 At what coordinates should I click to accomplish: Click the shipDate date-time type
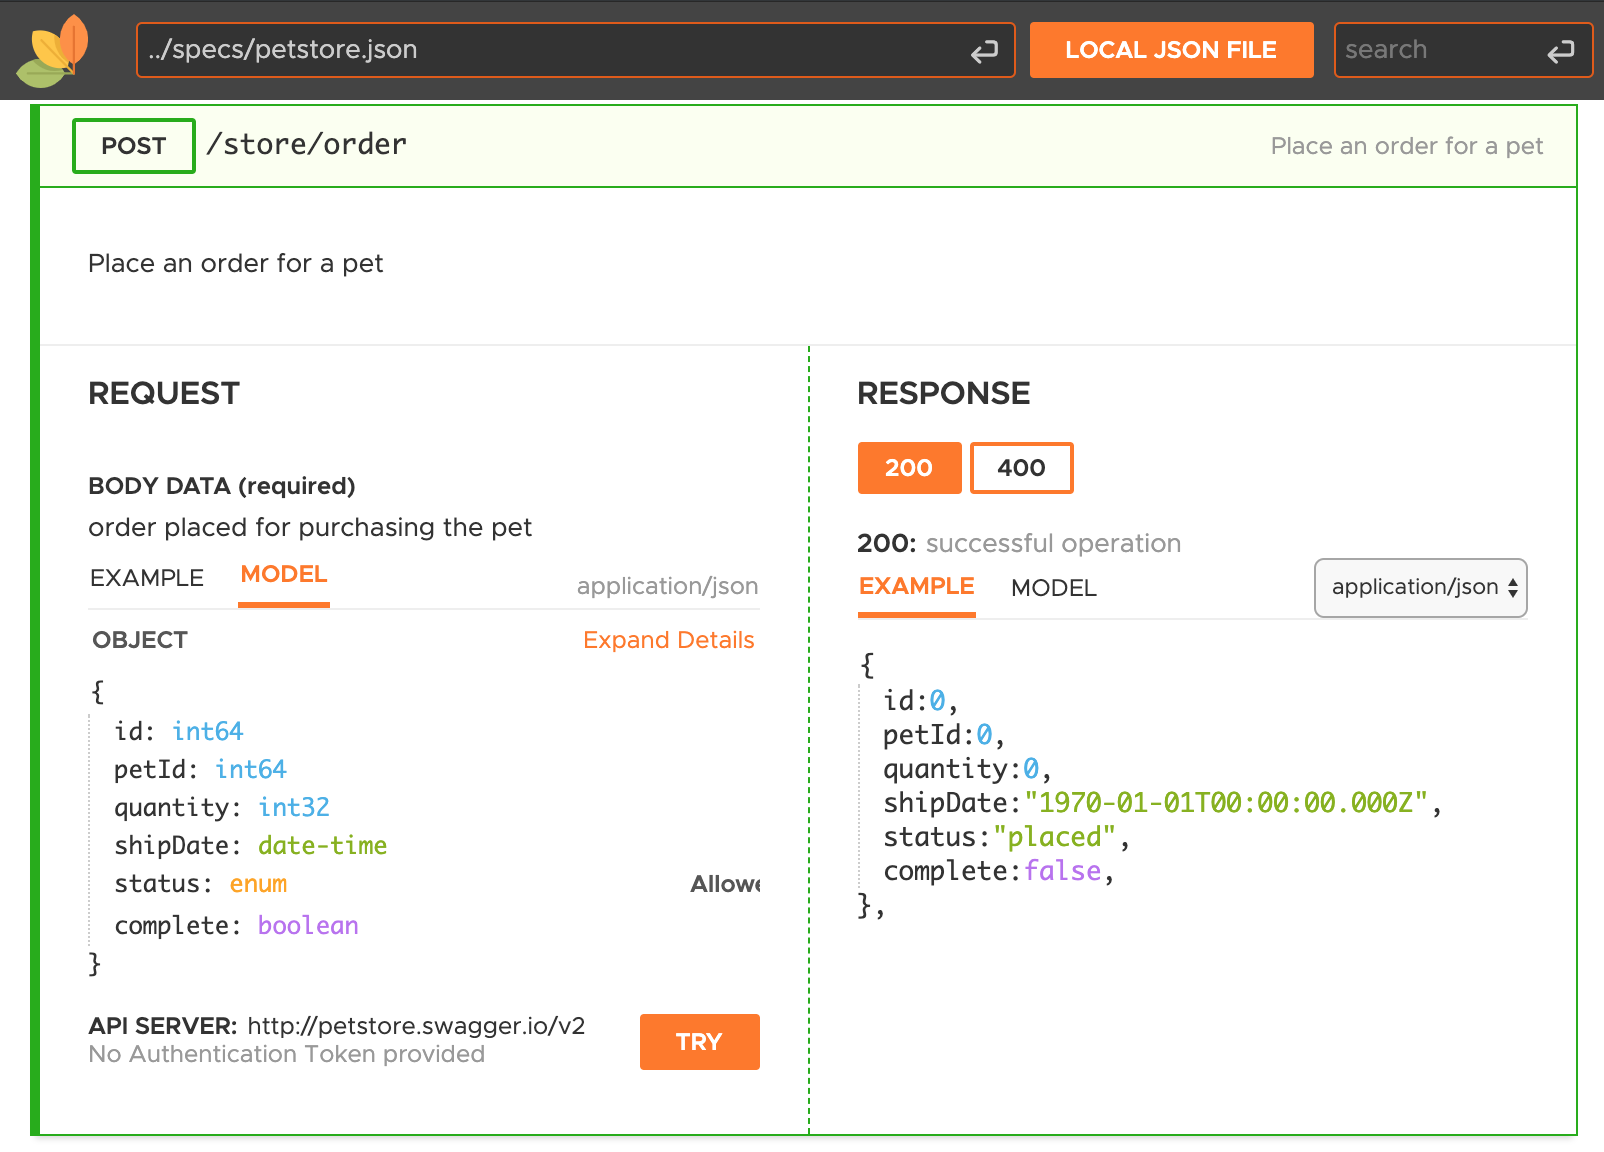point(322,846)
